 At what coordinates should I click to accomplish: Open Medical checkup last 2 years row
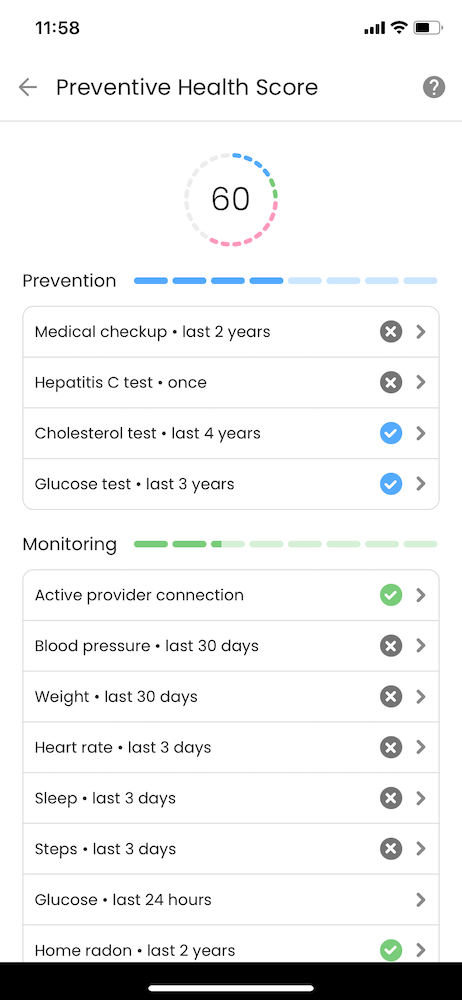pyautogui.click(x=231, y=332)
